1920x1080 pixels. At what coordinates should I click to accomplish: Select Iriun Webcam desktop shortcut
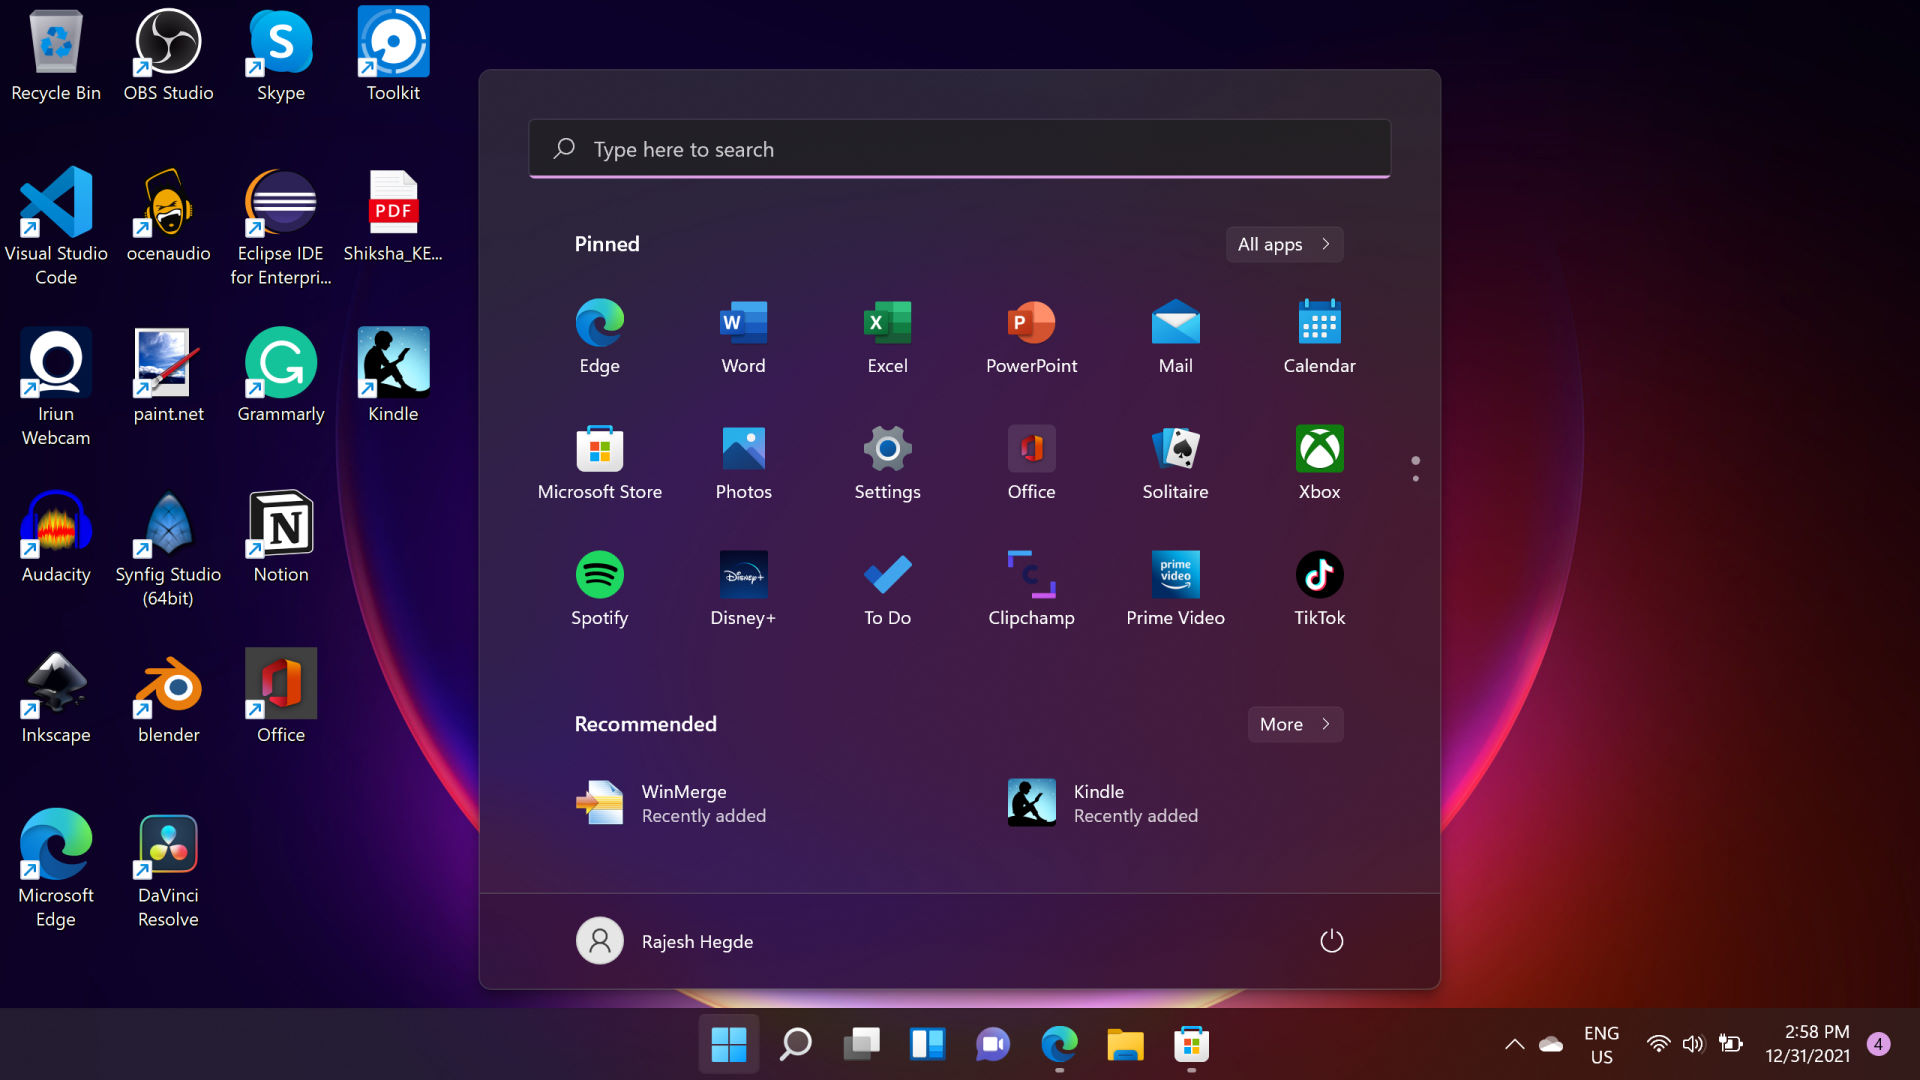(56, 387)
